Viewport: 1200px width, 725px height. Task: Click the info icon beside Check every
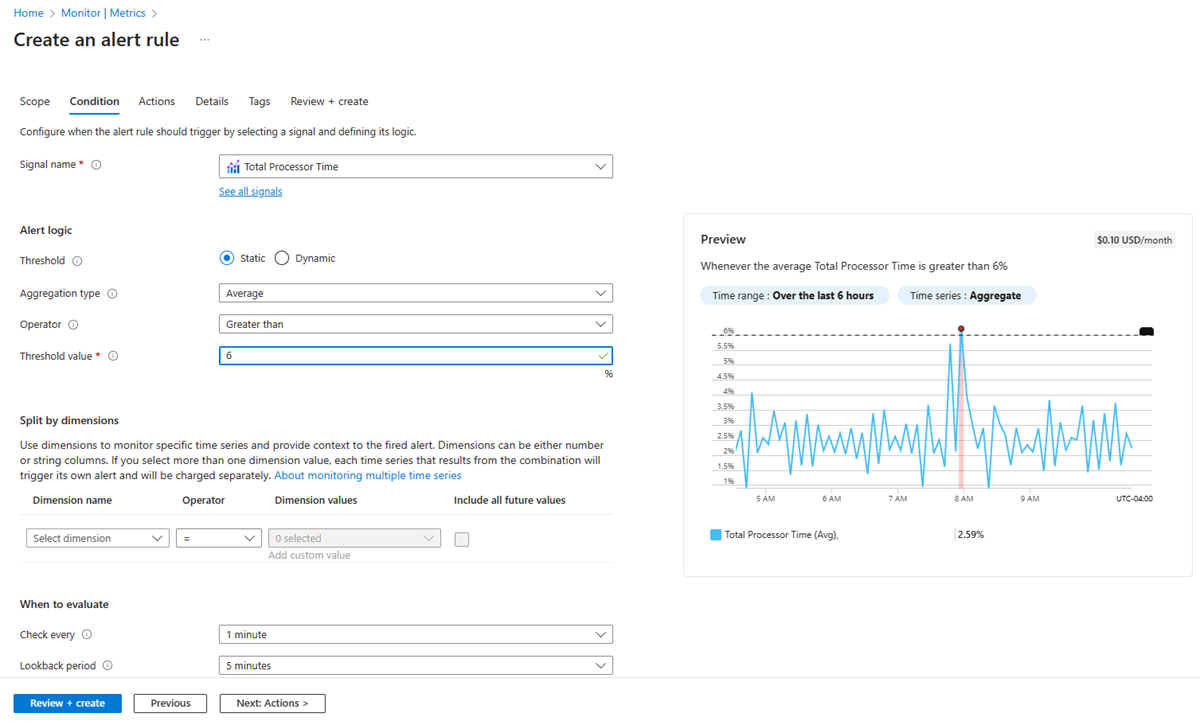(x=87, y=634)
